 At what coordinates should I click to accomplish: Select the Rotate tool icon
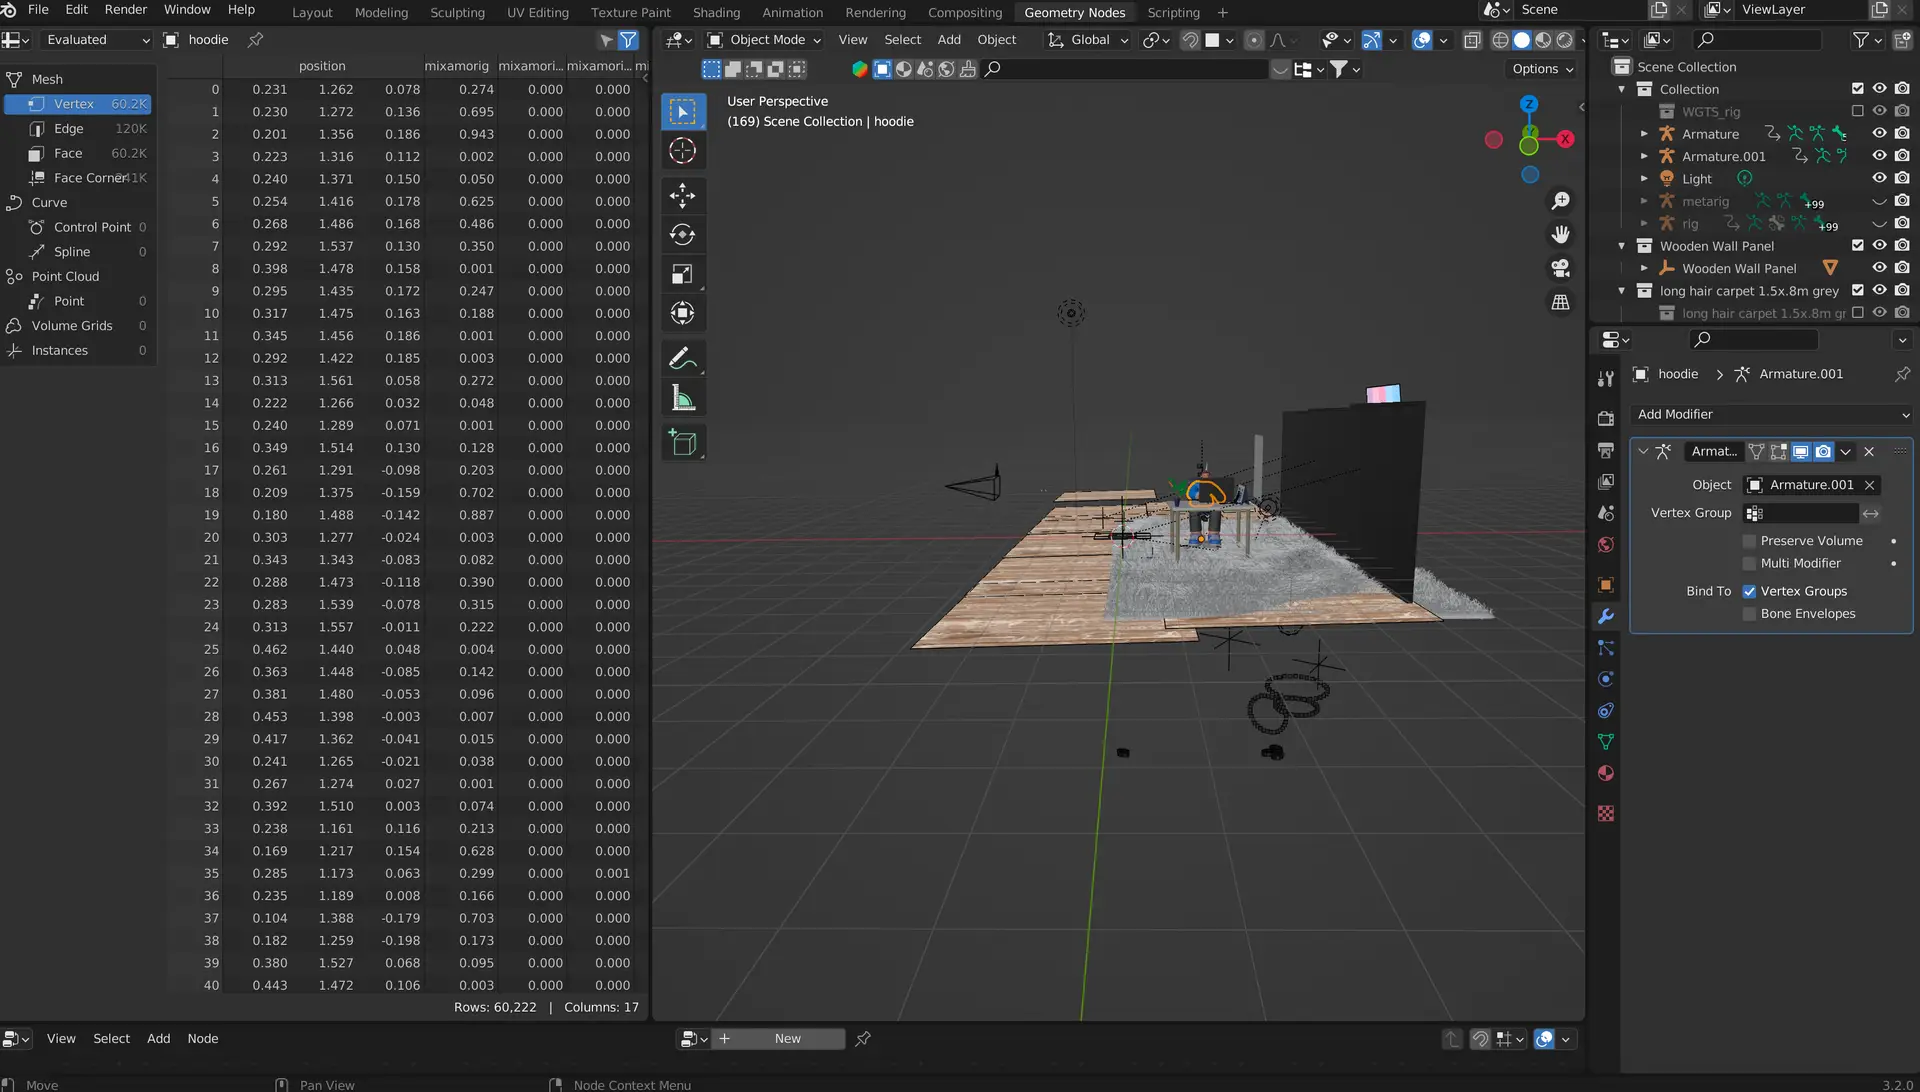pyautogui.click(x=682, y=235)
